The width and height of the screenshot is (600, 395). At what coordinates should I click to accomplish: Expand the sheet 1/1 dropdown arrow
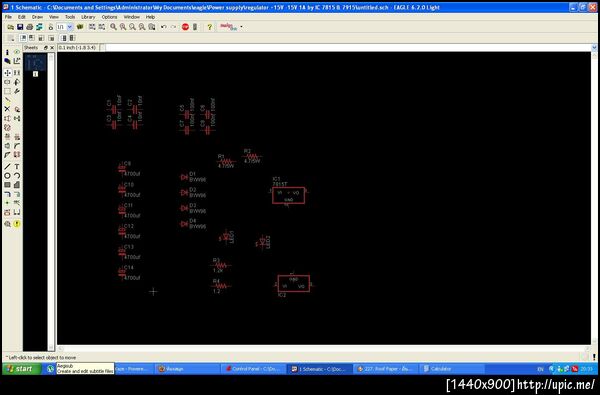click(70, 27)
